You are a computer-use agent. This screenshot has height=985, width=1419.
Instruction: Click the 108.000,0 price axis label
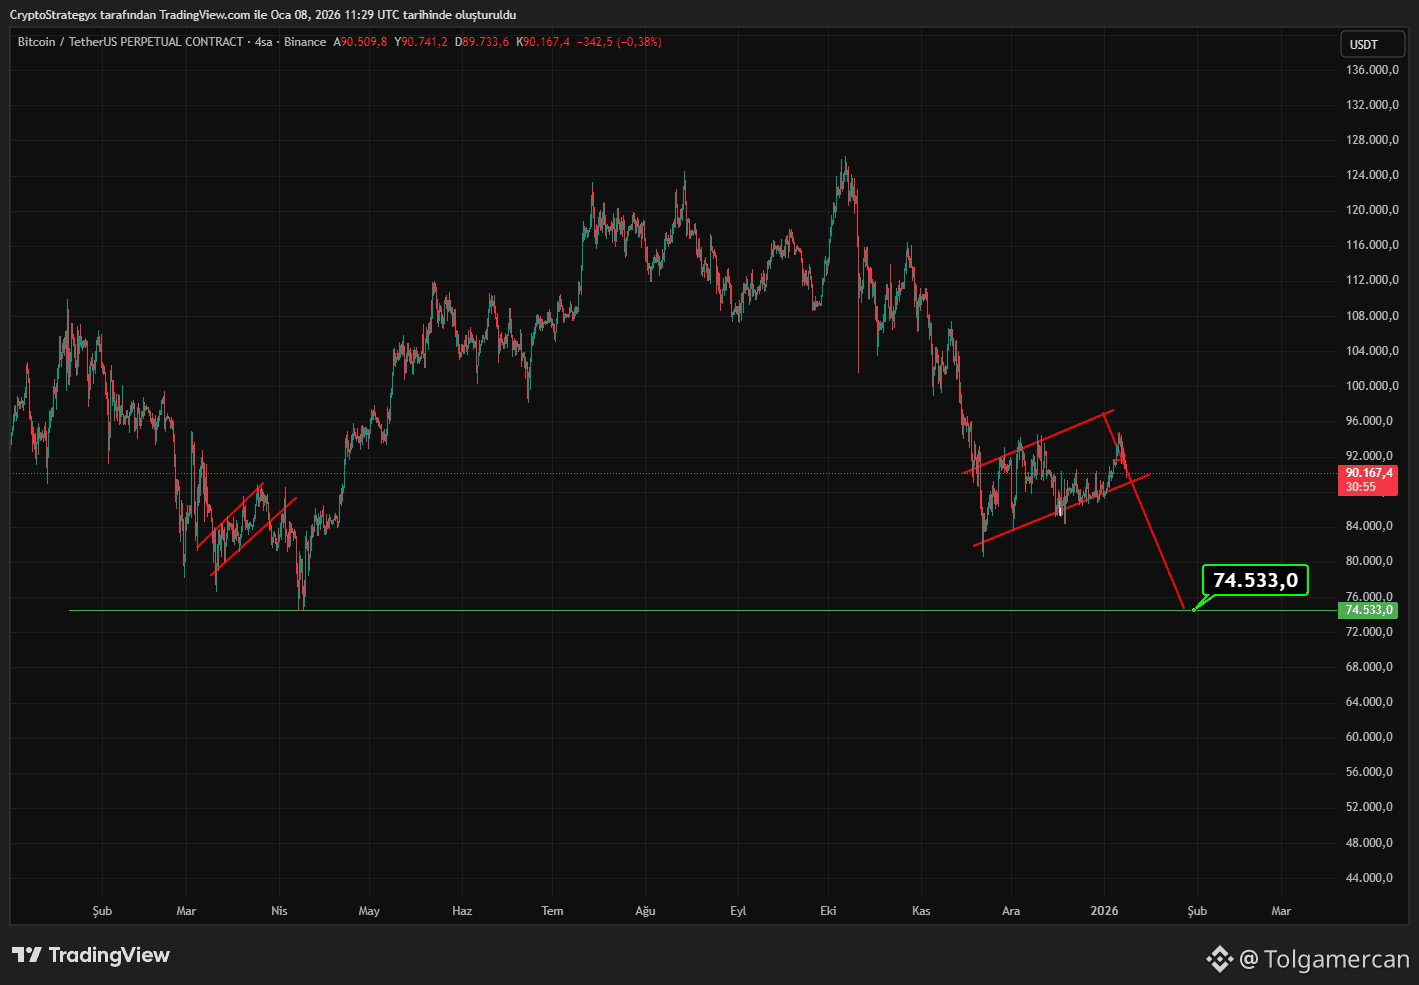tap(1372, 316)
